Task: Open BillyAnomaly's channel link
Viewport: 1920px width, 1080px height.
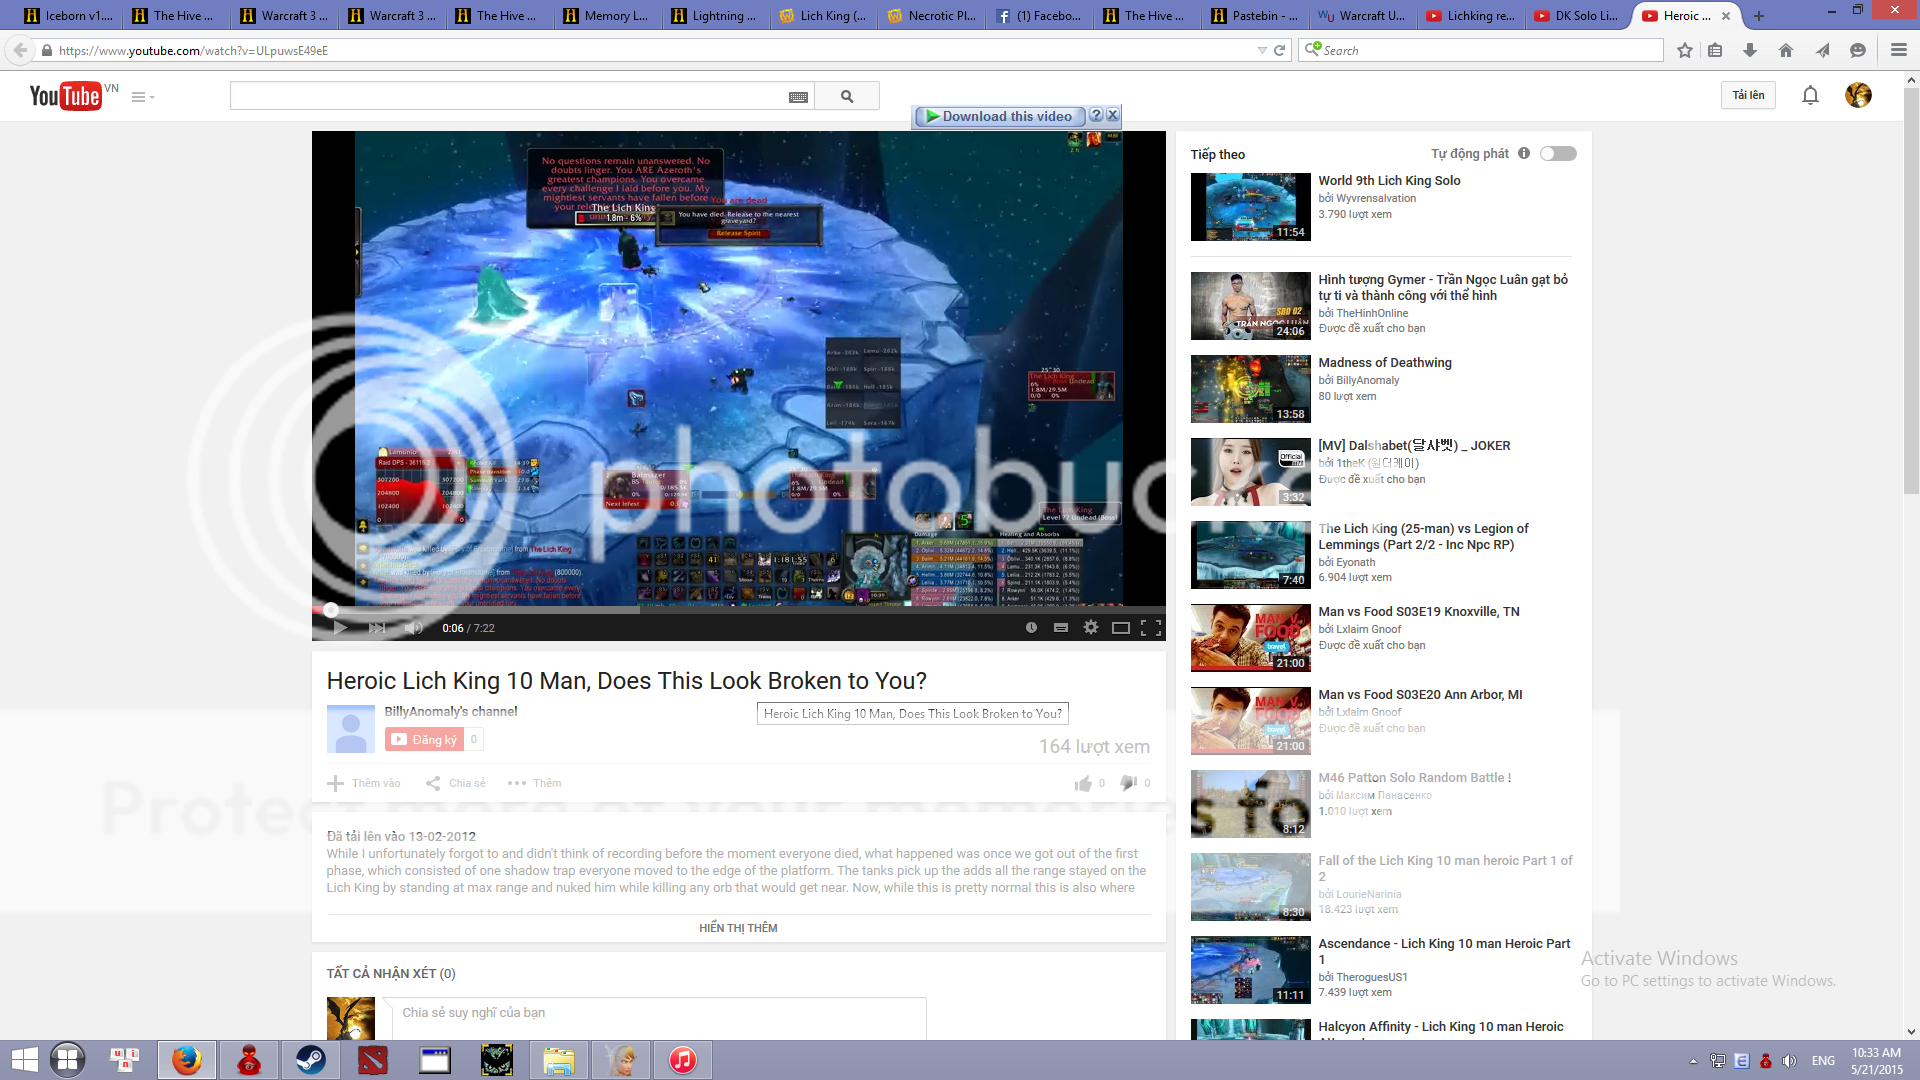Action: 451,711
